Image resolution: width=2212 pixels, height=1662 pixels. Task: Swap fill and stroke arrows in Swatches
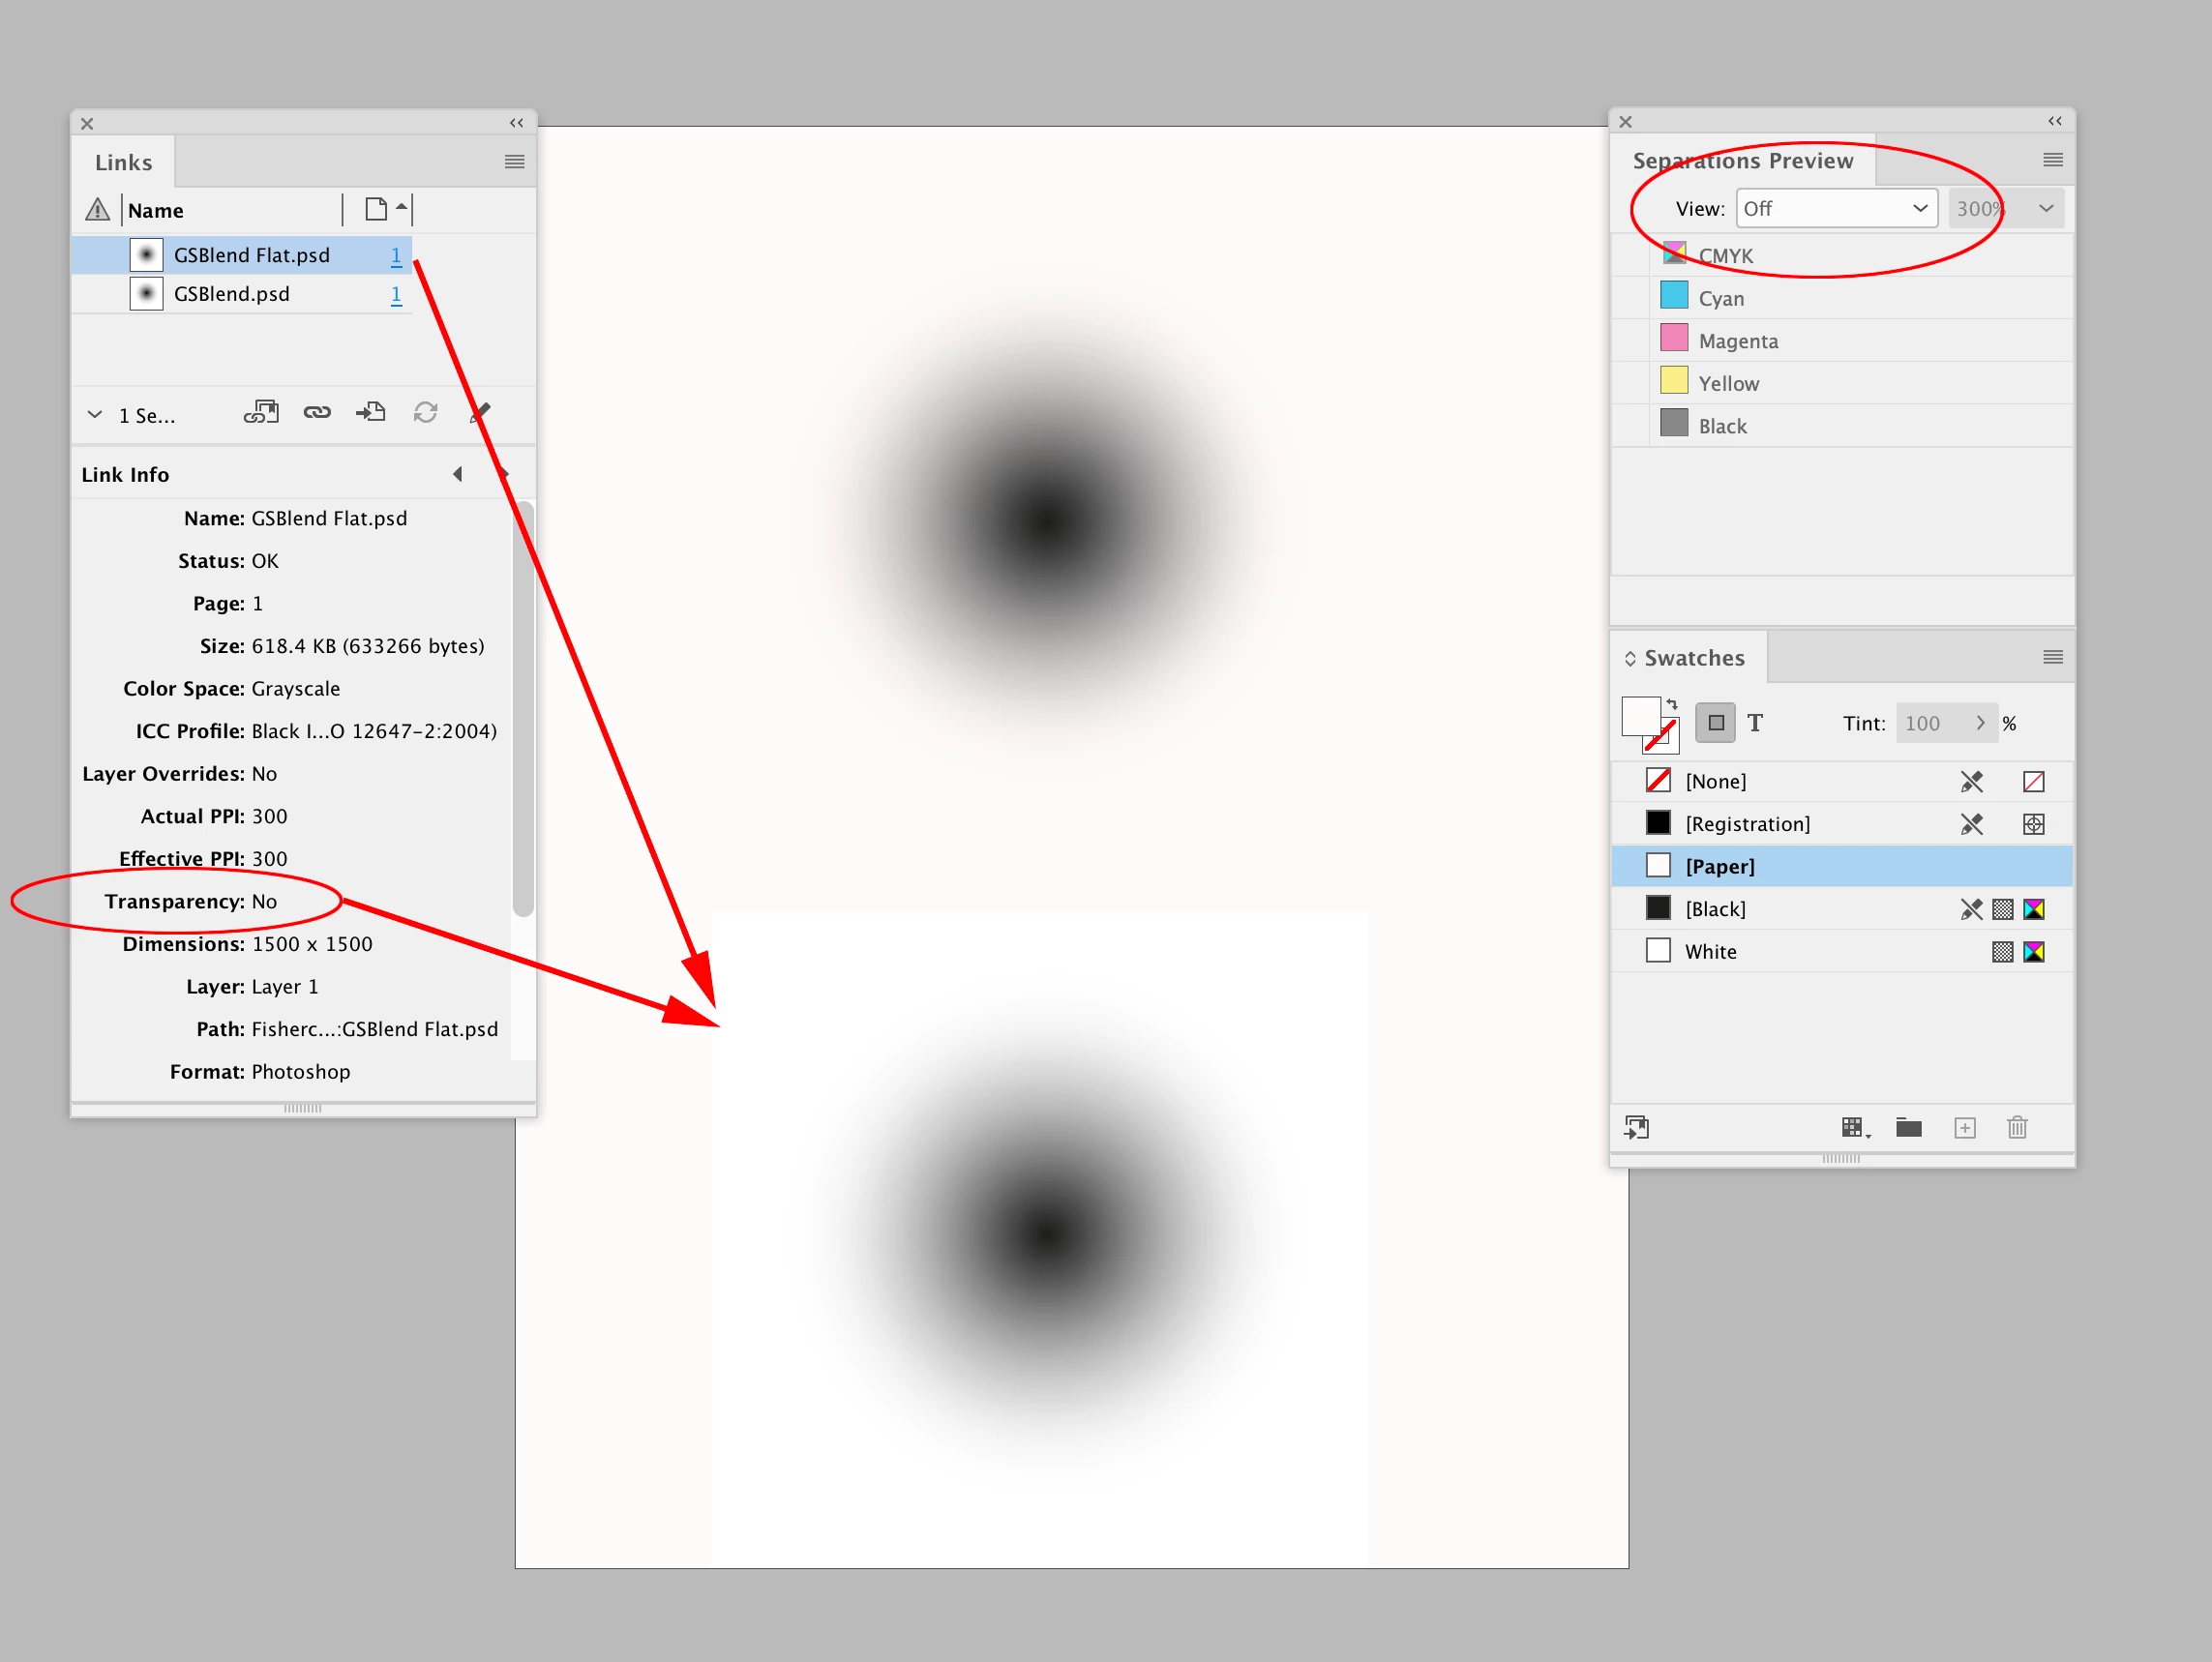[1672, 704]
